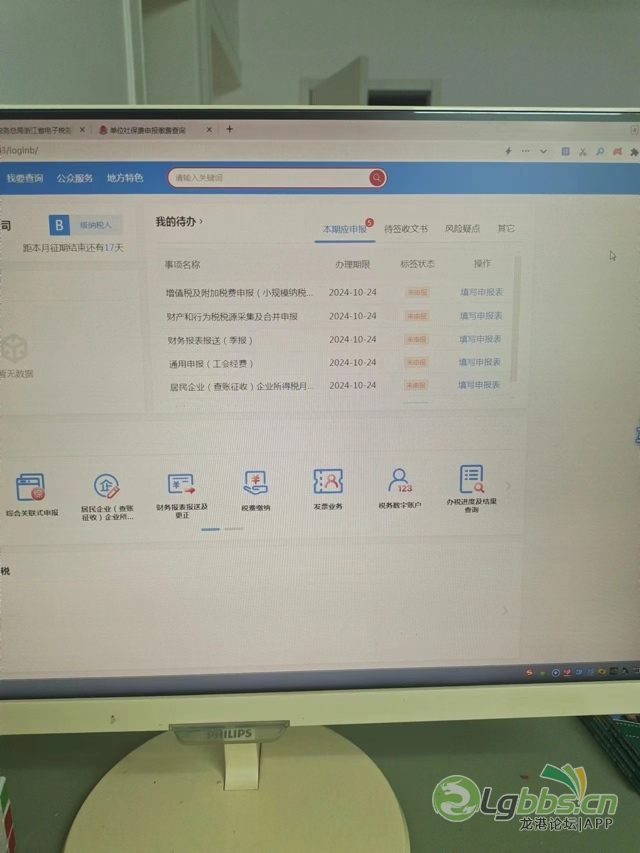This screenshot has height=853, width=640.
Task: Click the 未申报 status tag for 通用申报
Action: point(416,362)
